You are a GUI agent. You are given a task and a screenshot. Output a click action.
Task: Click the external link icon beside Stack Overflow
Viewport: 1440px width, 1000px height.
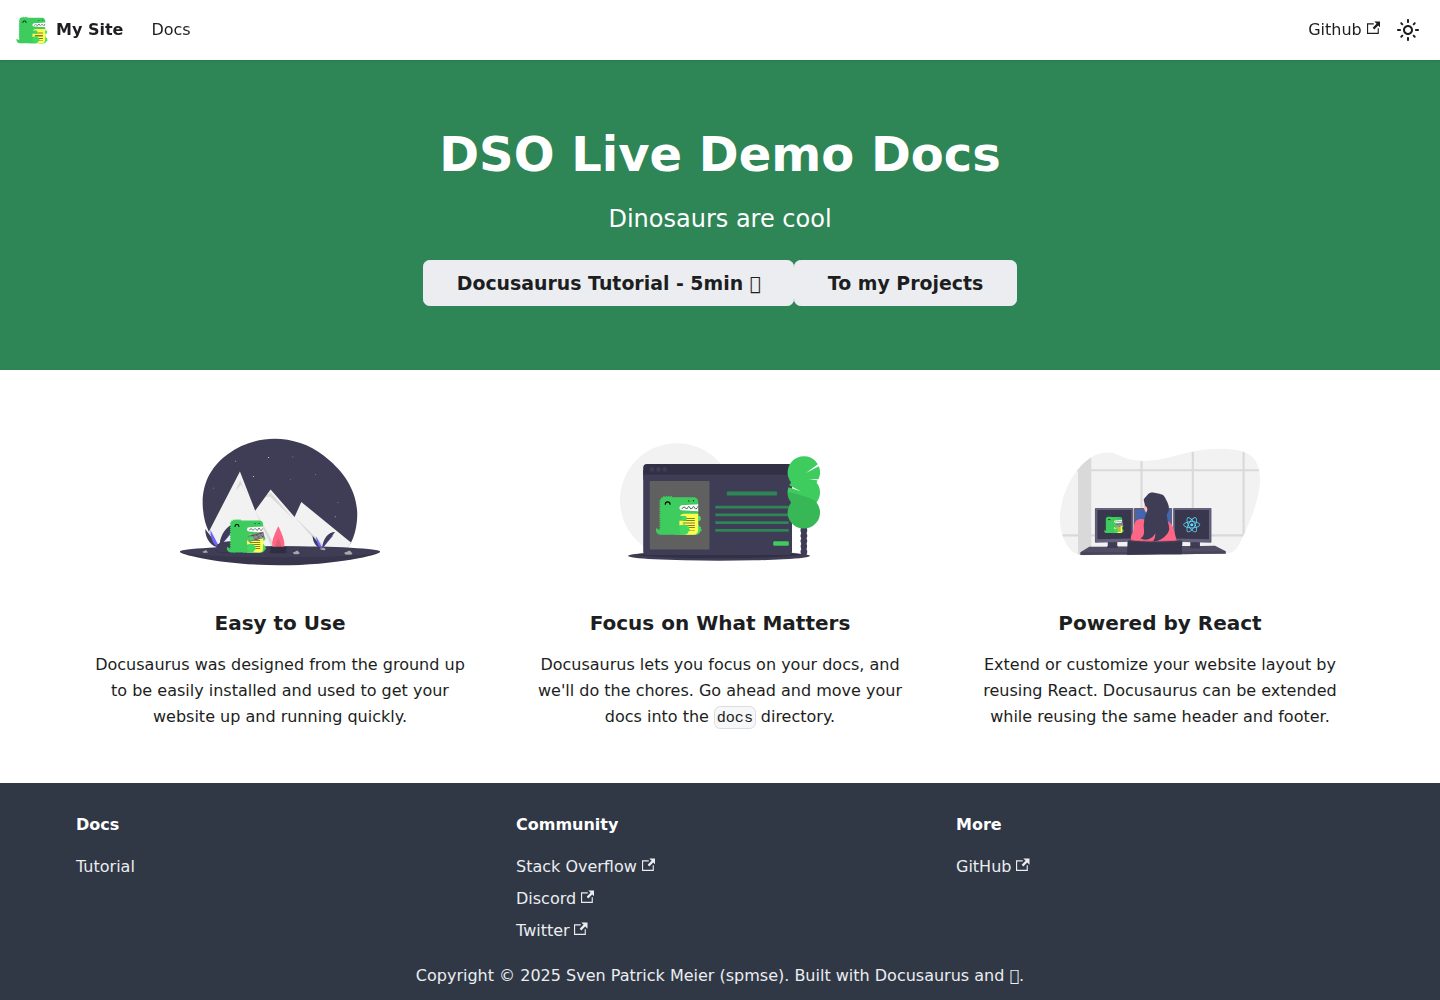pos(648,865)
